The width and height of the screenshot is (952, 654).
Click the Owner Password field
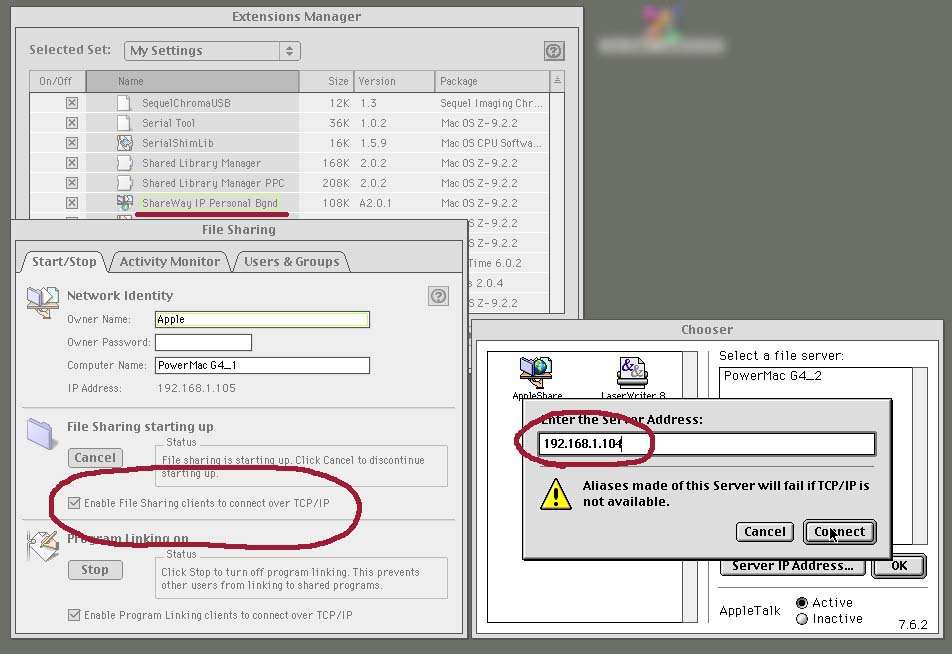pyautogui.click(x=203, y=342)
